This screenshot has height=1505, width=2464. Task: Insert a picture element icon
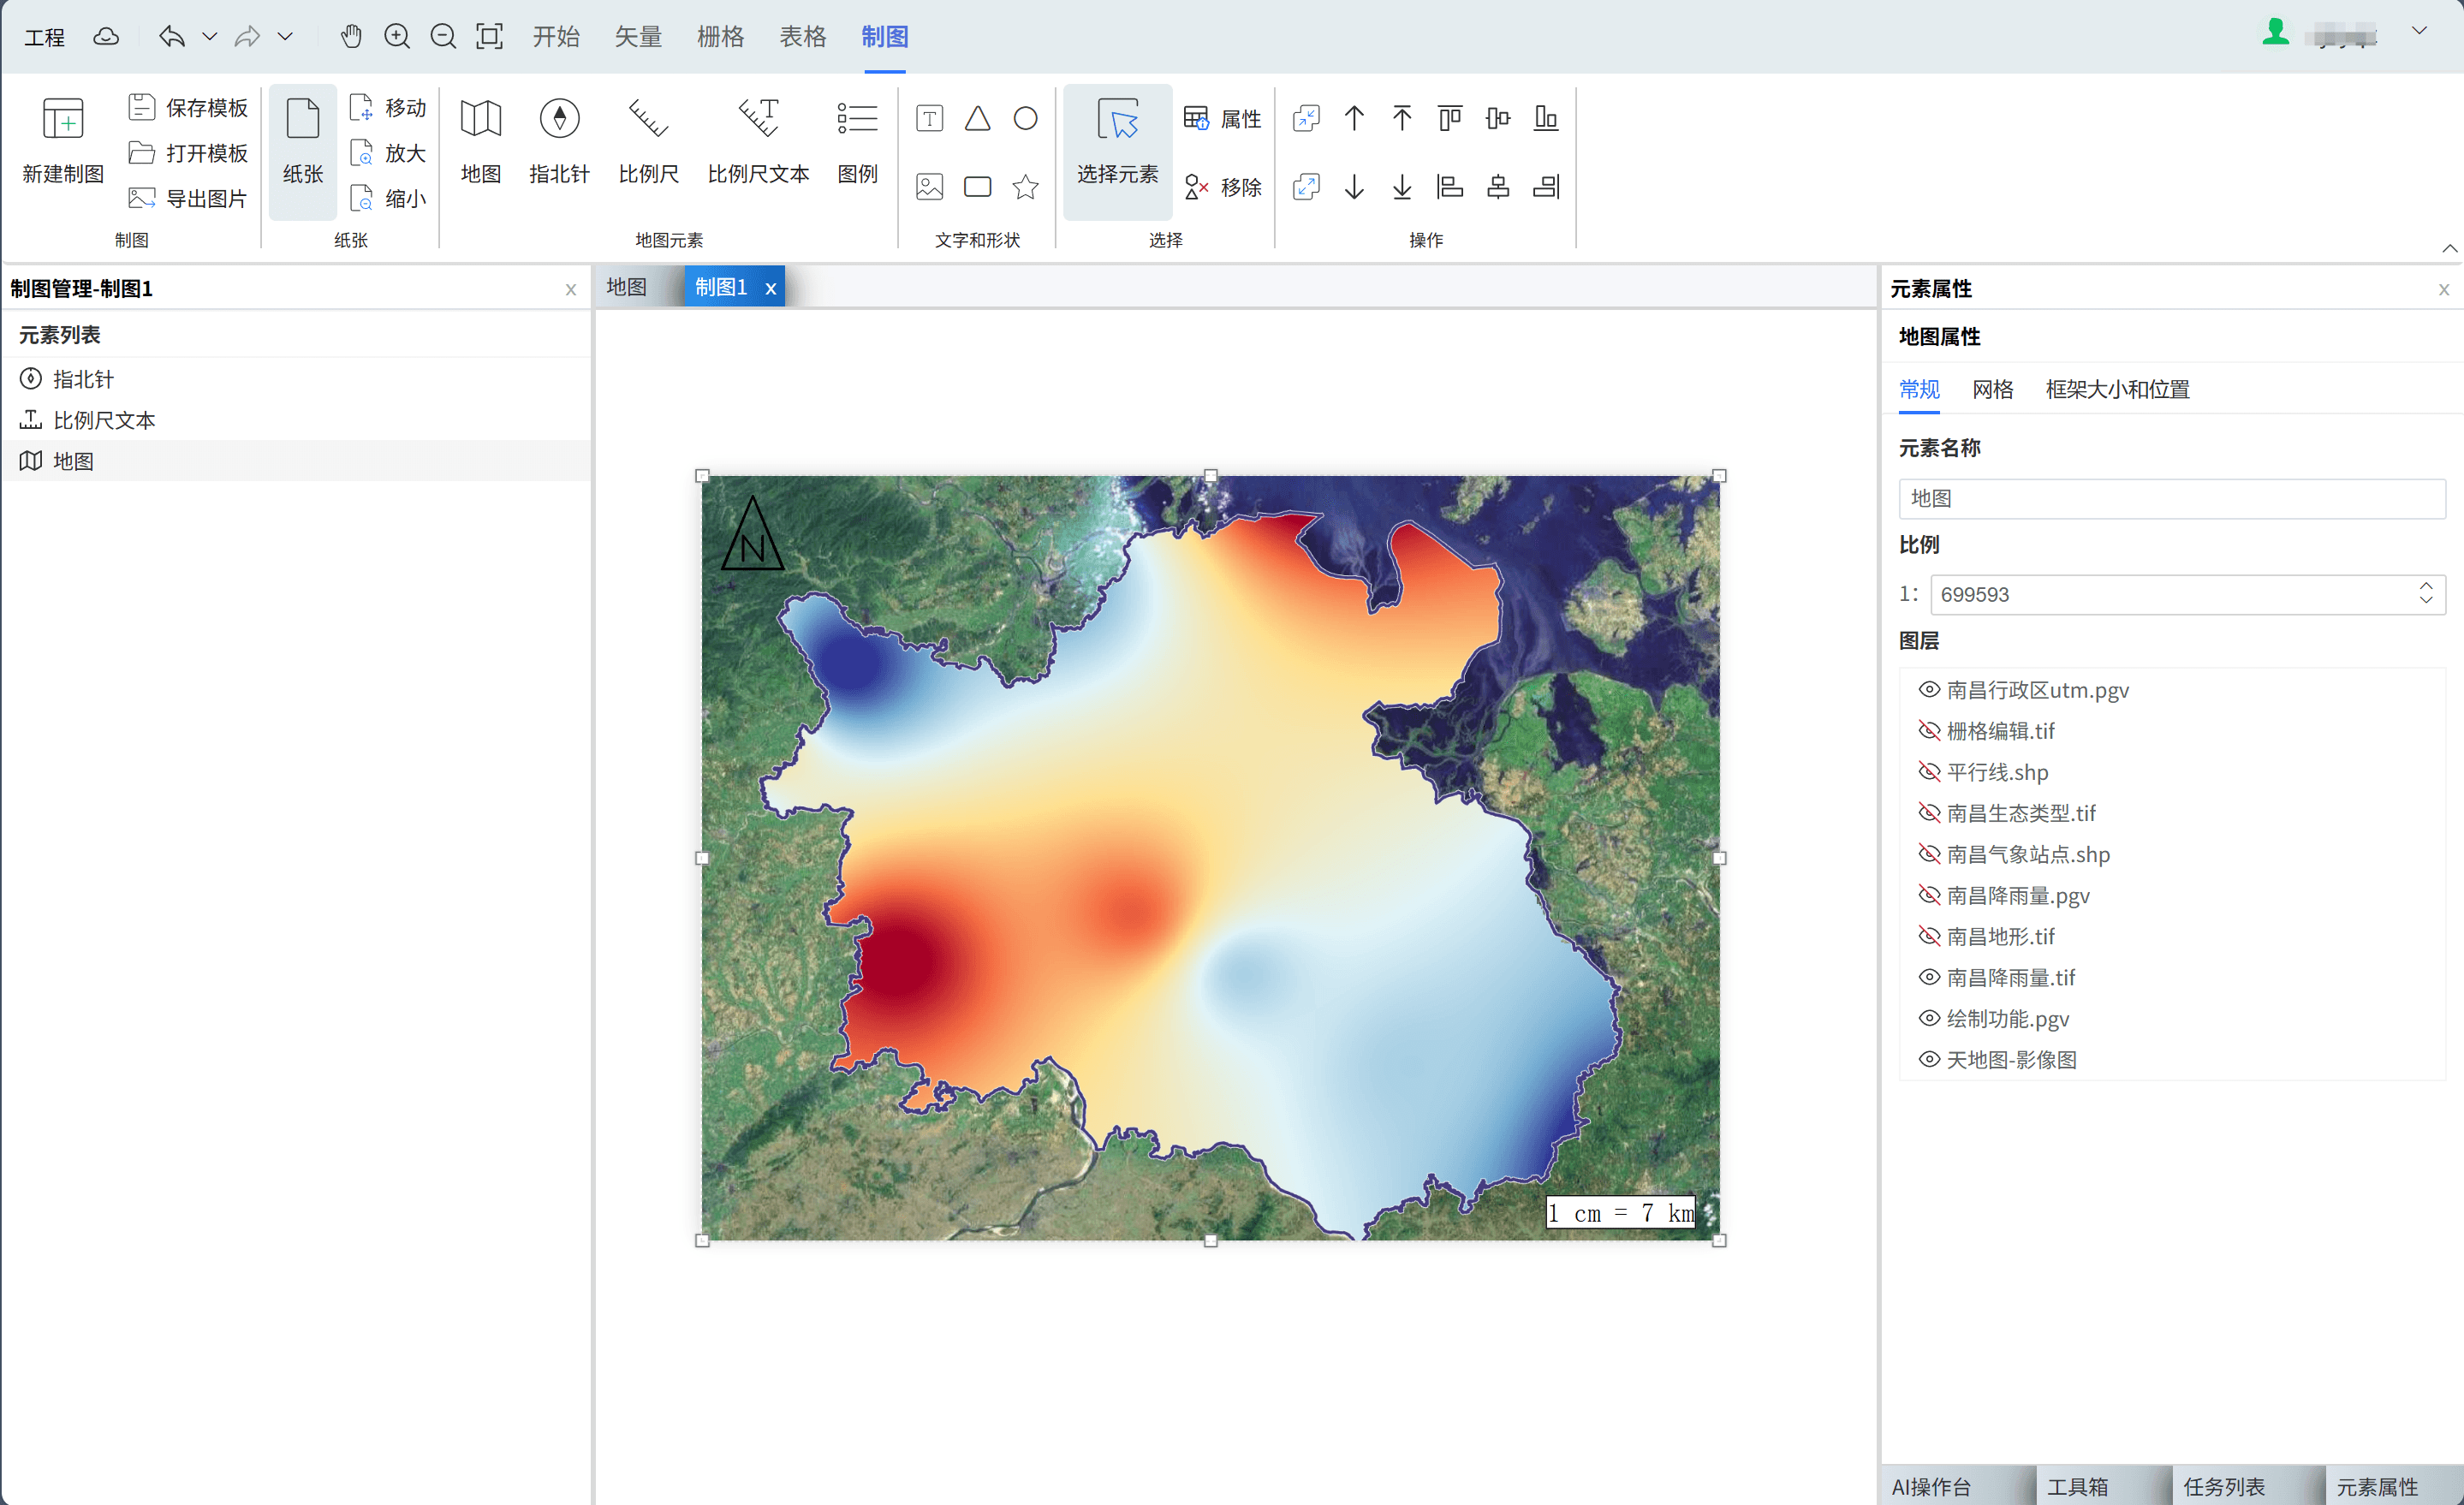coord(929,187)
